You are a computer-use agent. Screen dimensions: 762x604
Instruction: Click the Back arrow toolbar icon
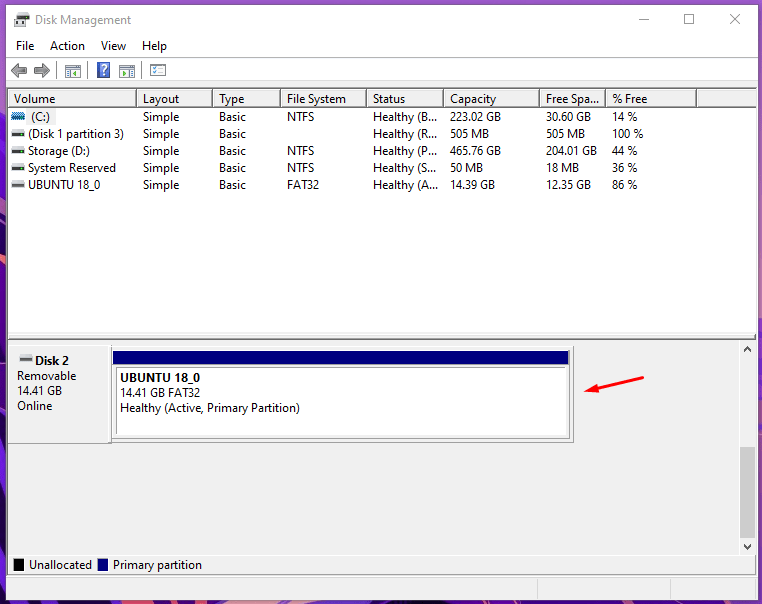pos(19,70)
